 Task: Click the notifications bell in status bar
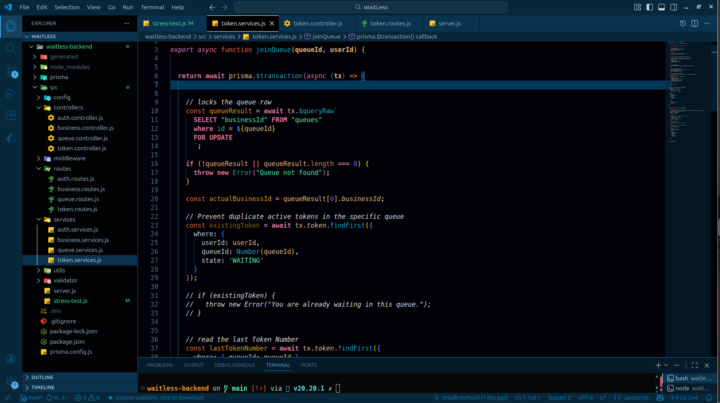tap(709, 398)
